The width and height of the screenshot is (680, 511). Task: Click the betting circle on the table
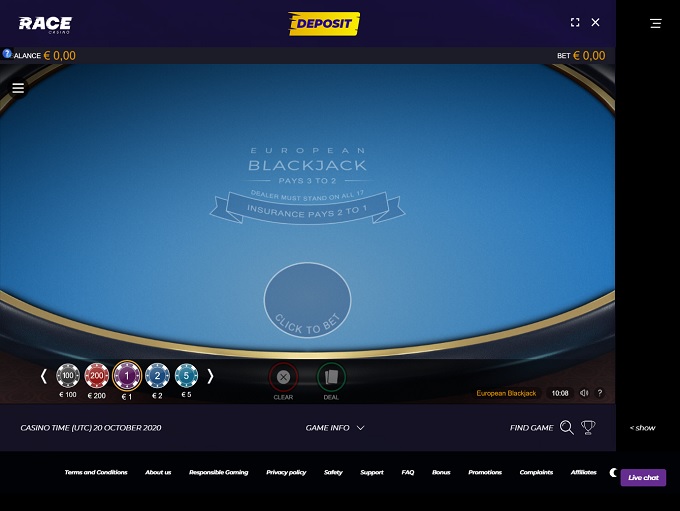click(307, 300)
